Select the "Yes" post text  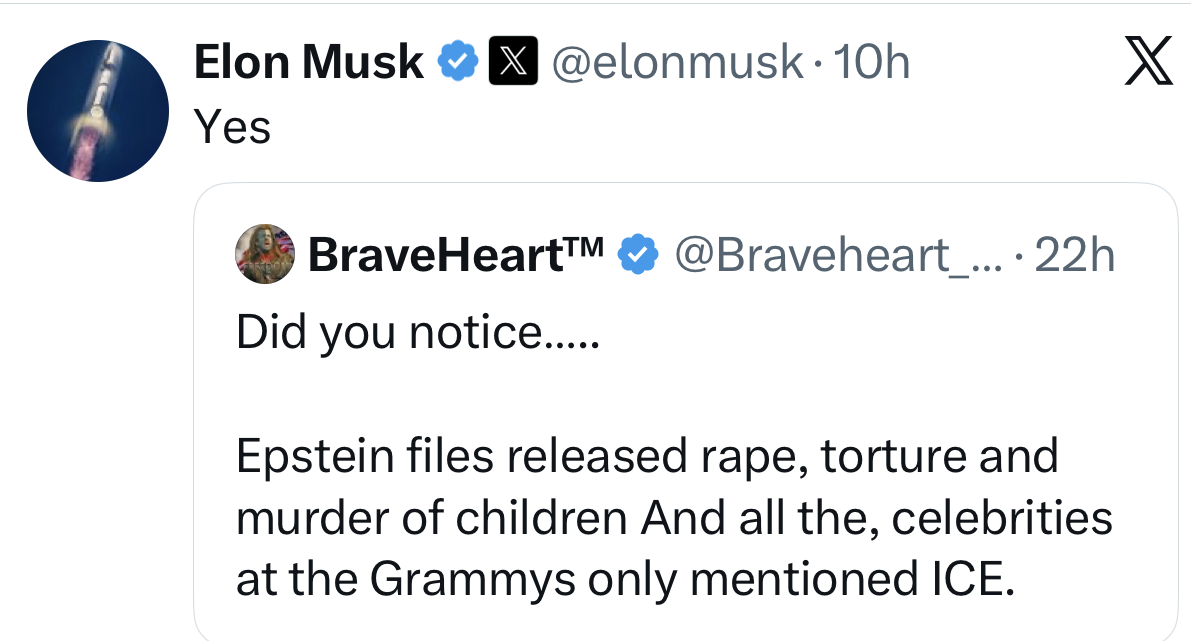pos(232,126)
